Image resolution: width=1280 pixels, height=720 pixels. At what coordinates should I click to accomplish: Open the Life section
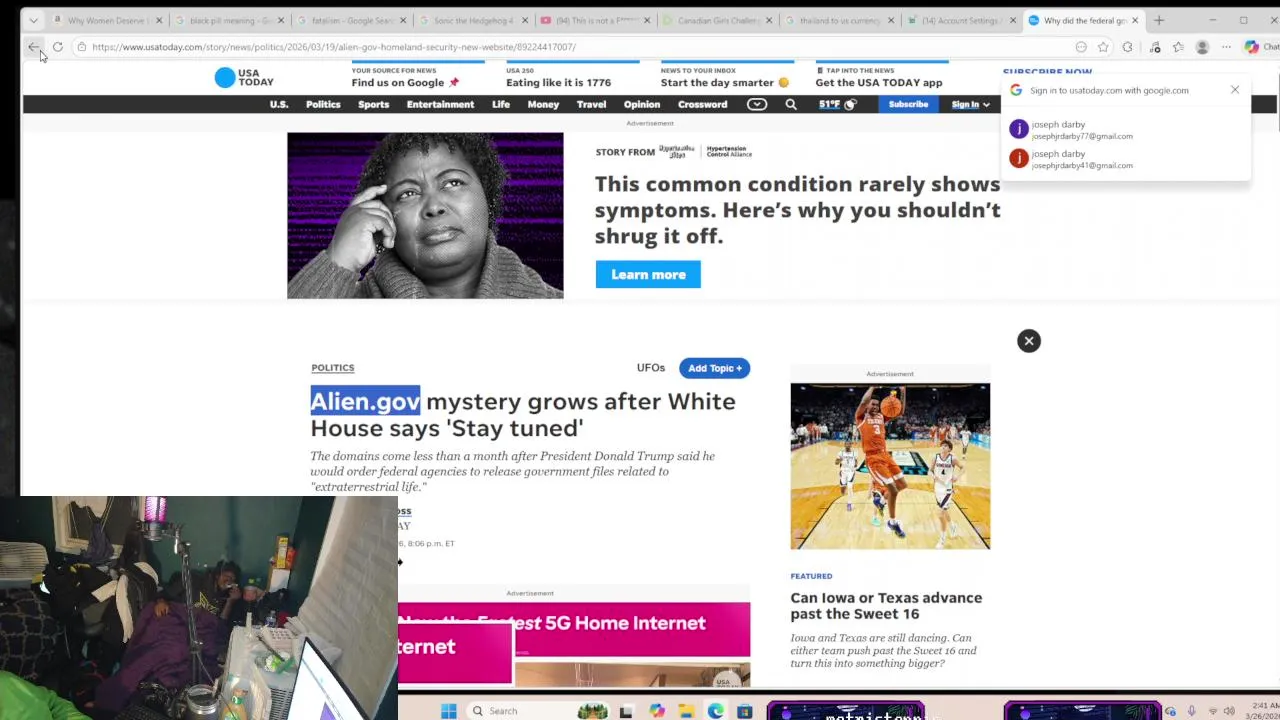[501, 104]
